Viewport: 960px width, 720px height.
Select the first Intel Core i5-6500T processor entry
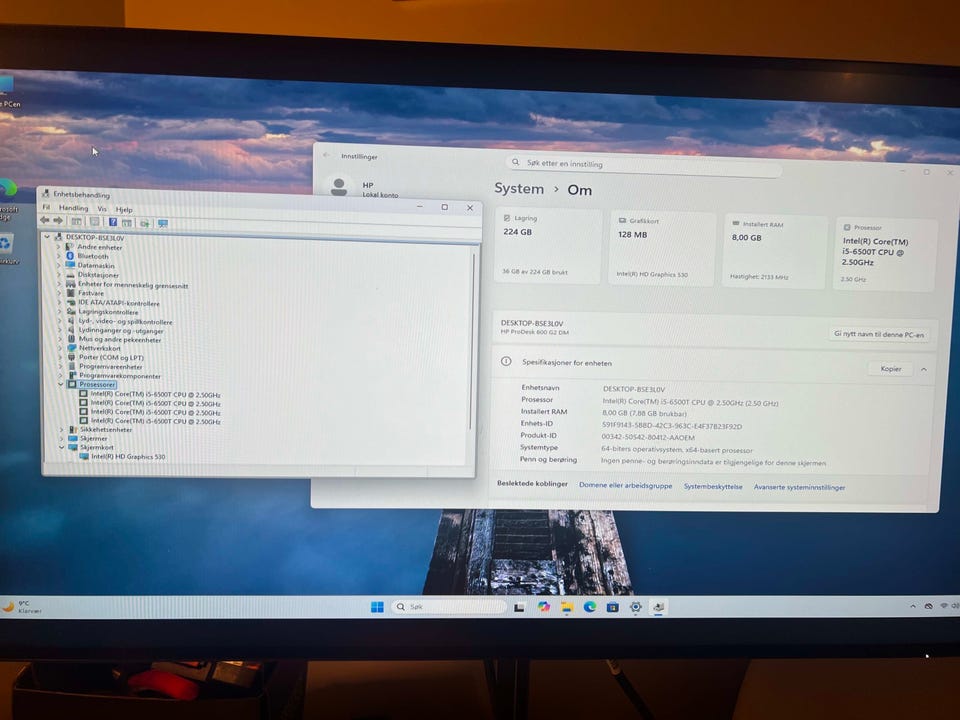point(155,394)
